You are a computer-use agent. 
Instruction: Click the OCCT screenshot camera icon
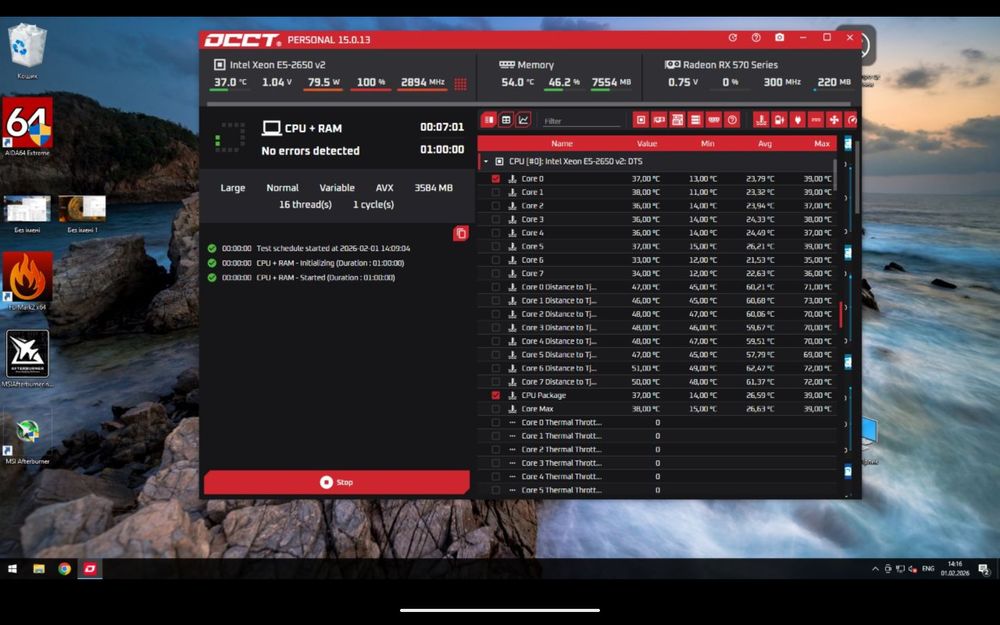[x=779, y=38]
